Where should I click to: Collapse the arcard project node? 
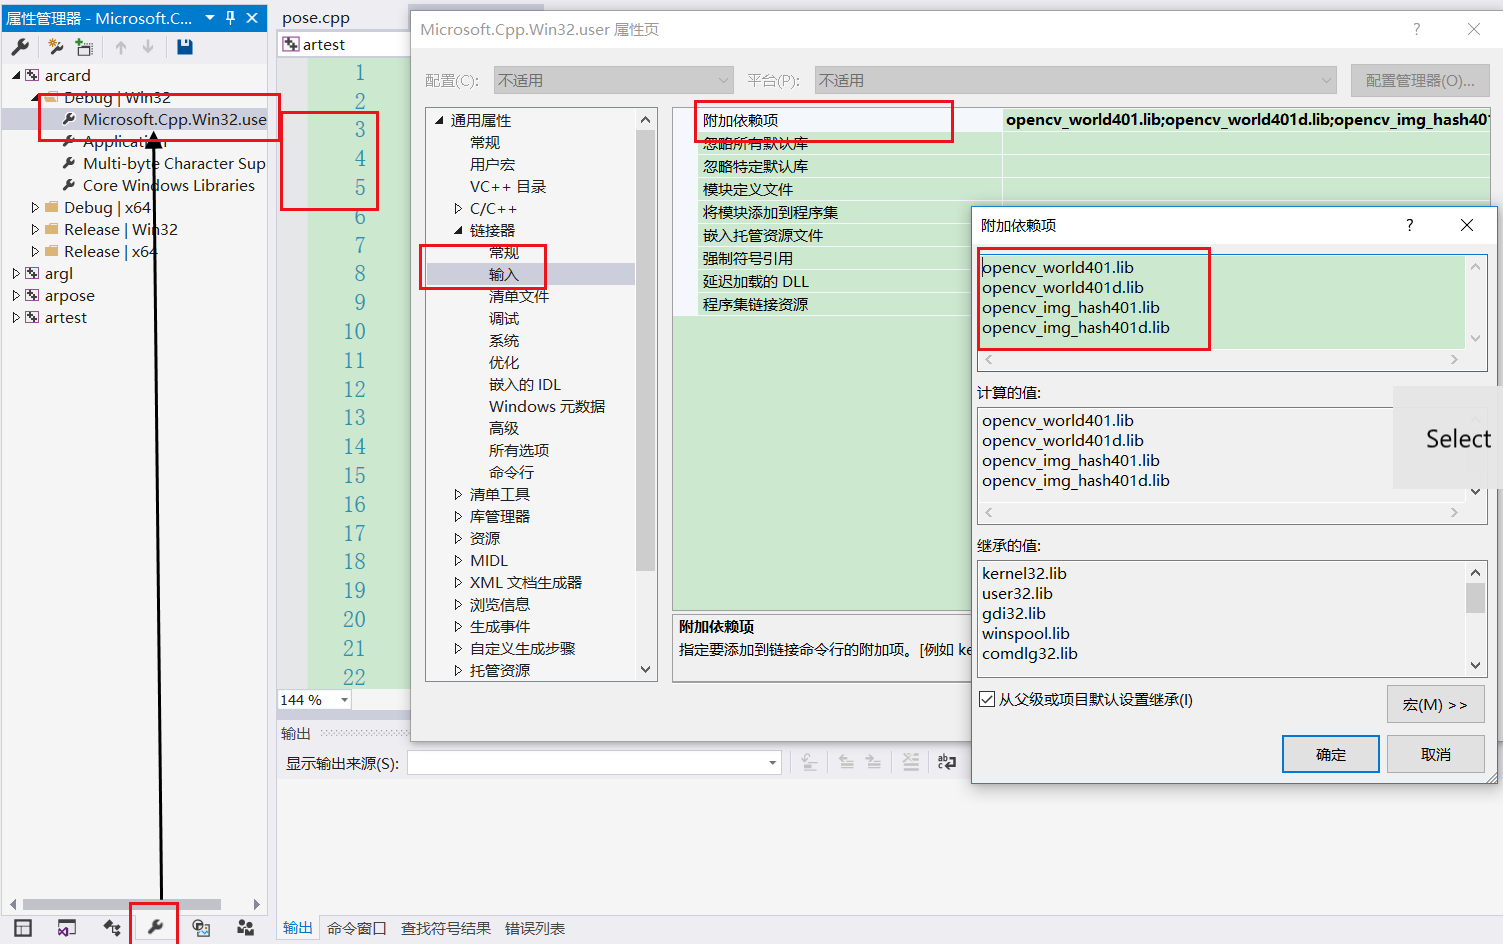click(x=16, y=75)
